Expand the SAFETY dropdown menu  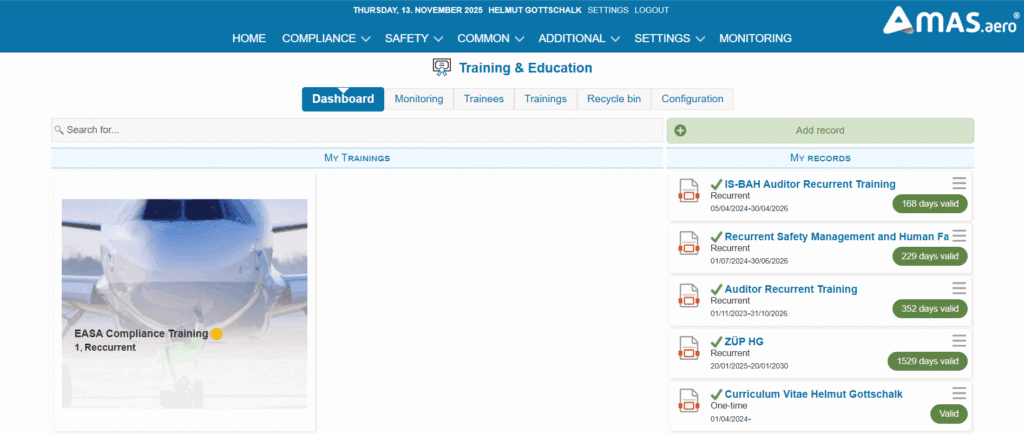[x=413, y=38]
